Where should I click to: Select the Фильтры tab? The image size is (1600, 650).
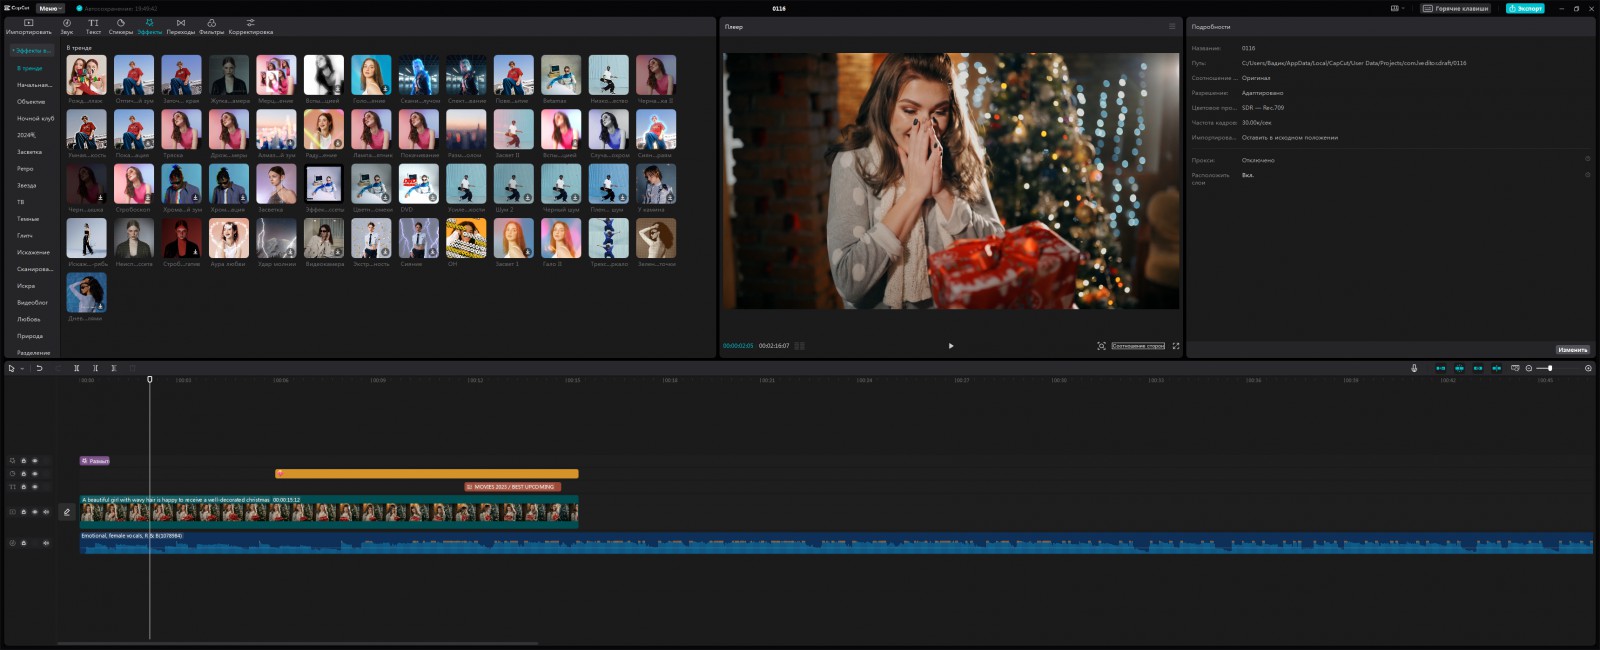(212, 26)
